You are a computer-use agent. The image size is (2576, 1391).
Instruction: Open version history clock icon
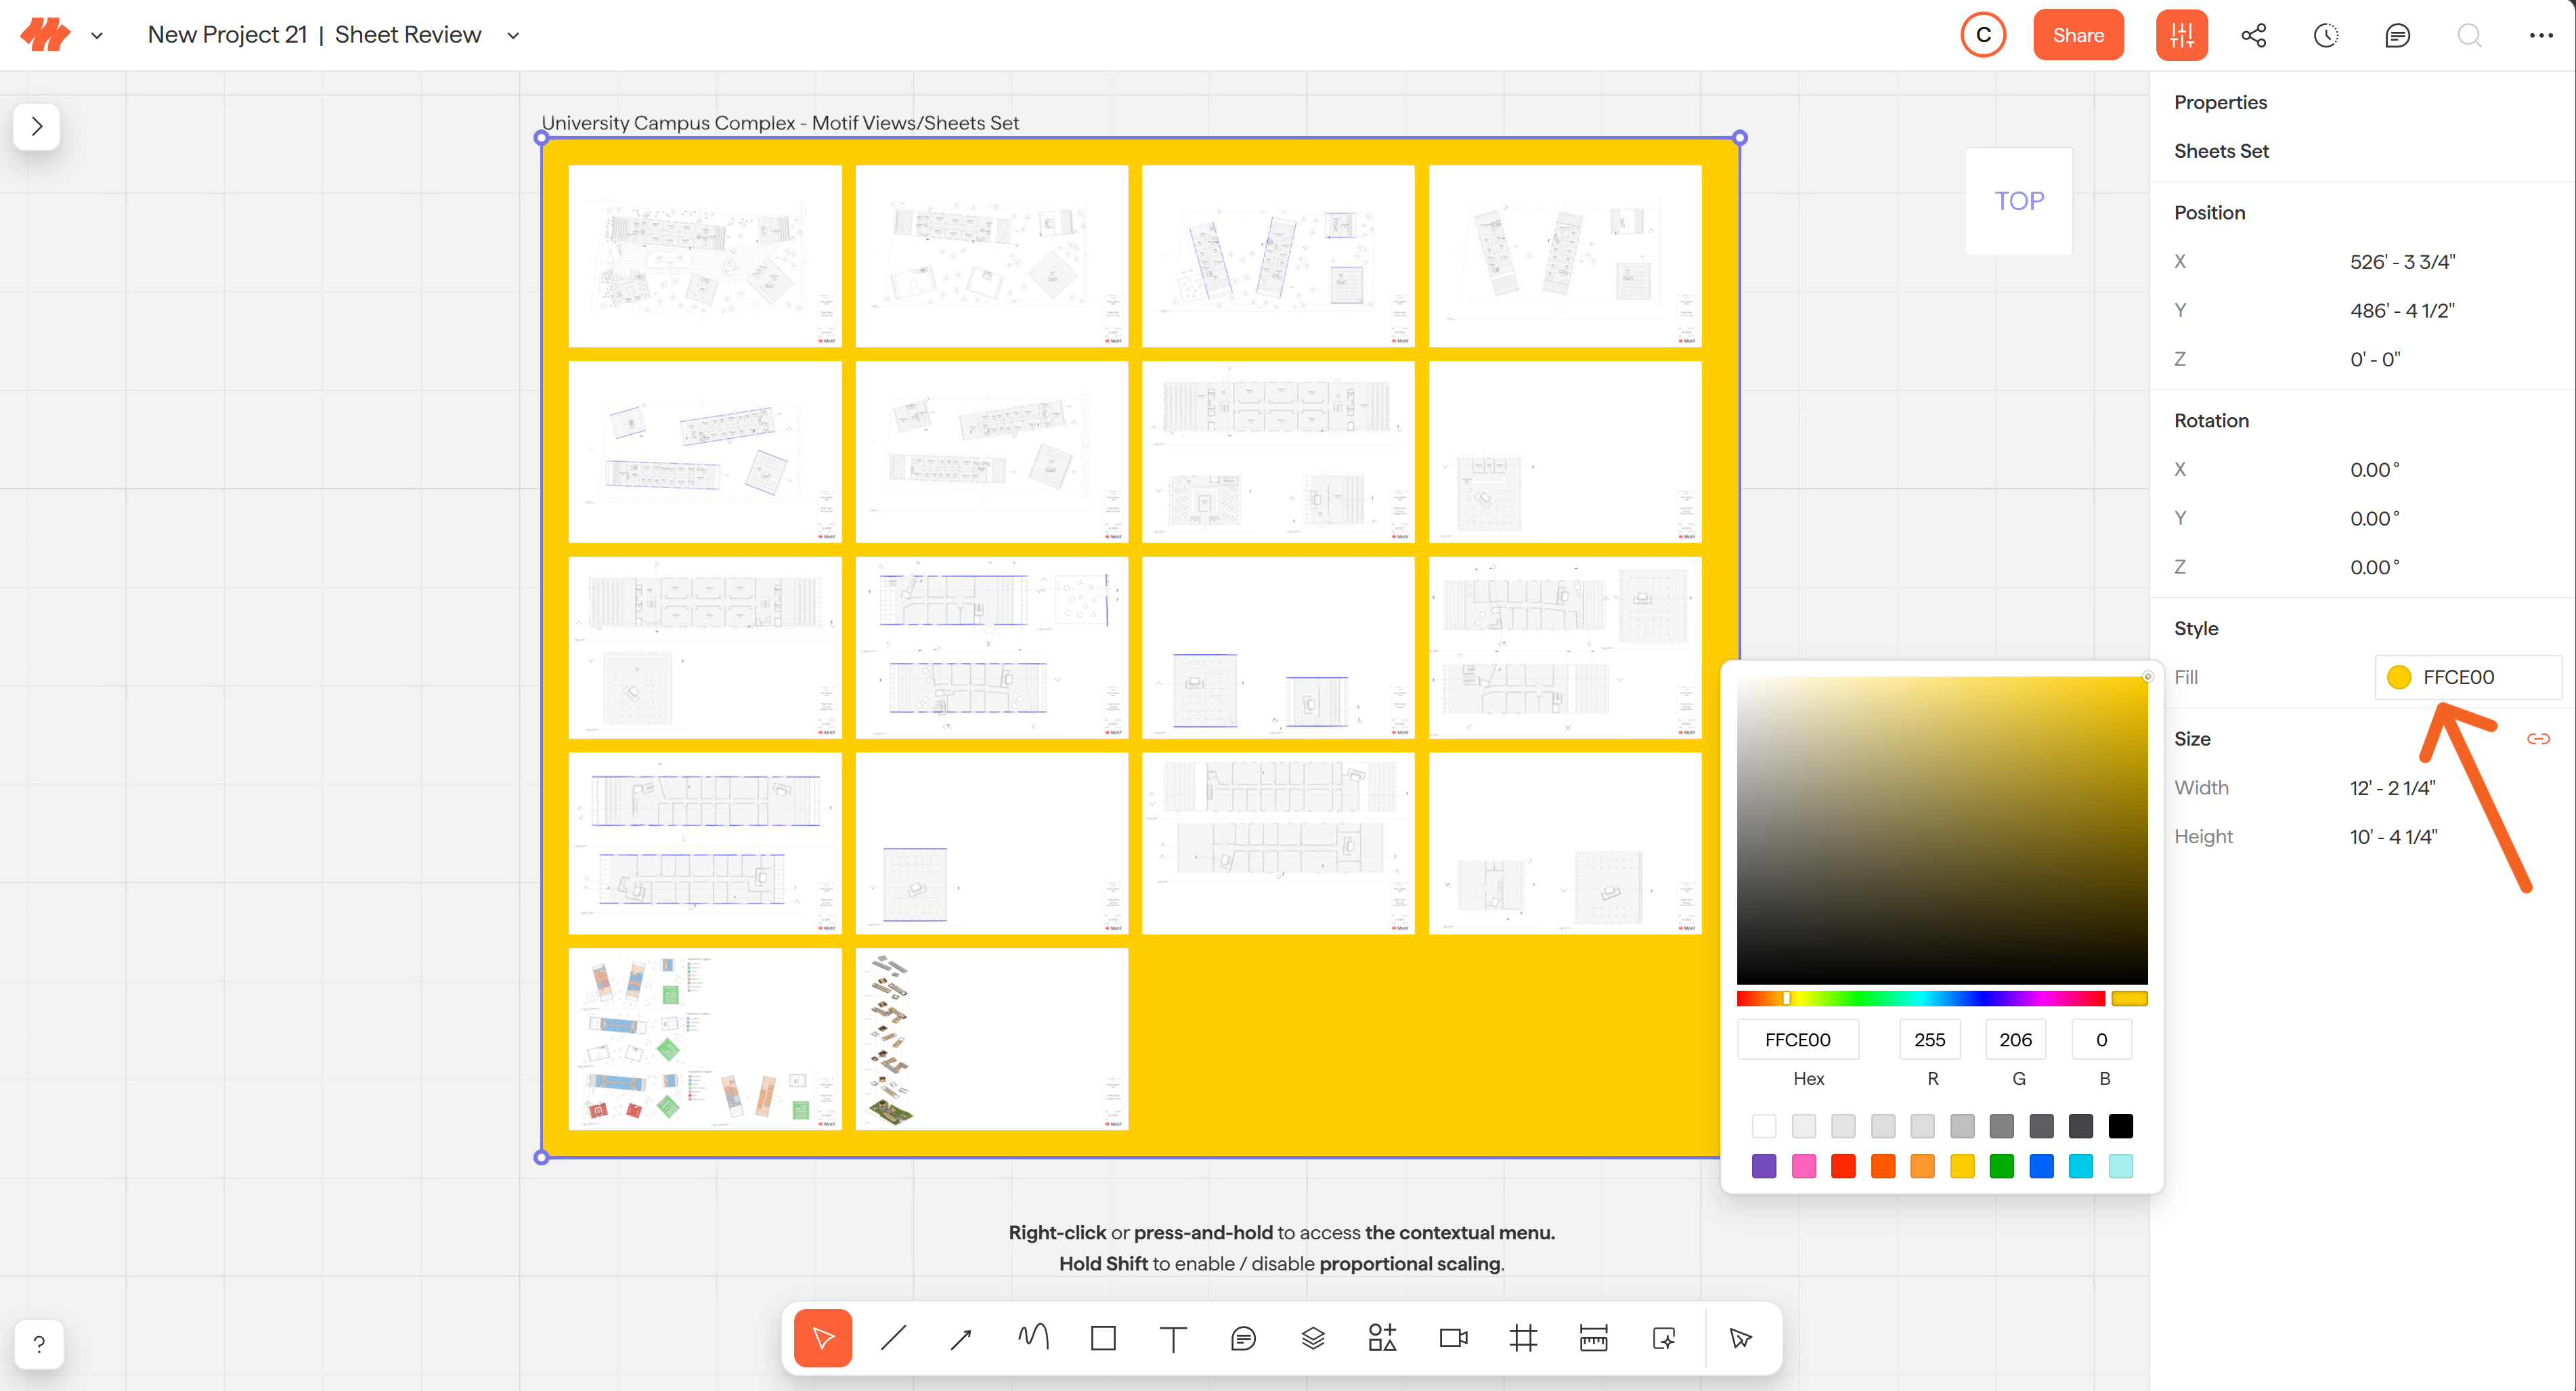(2326, 35)
